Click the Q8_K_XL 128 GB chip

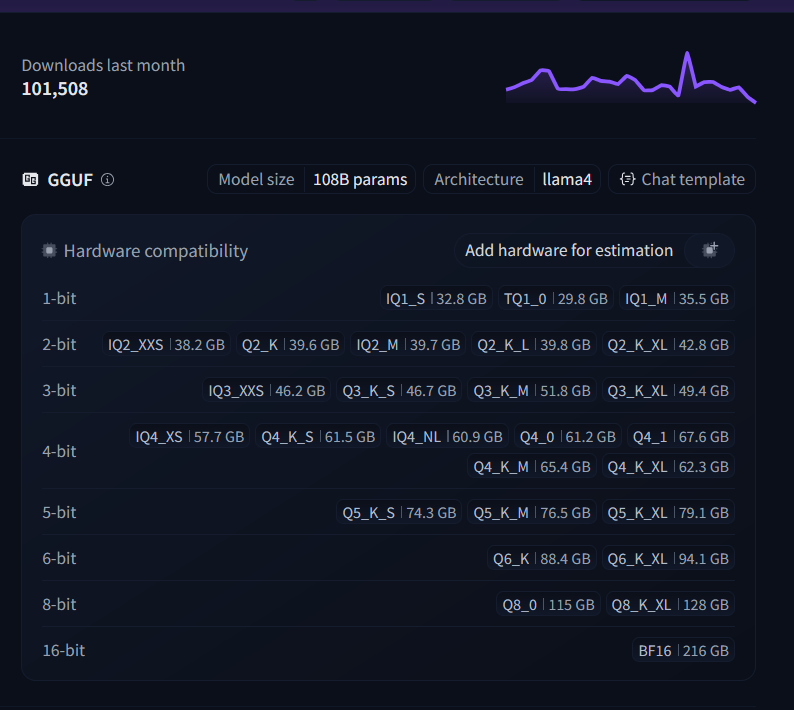(670, 605)
